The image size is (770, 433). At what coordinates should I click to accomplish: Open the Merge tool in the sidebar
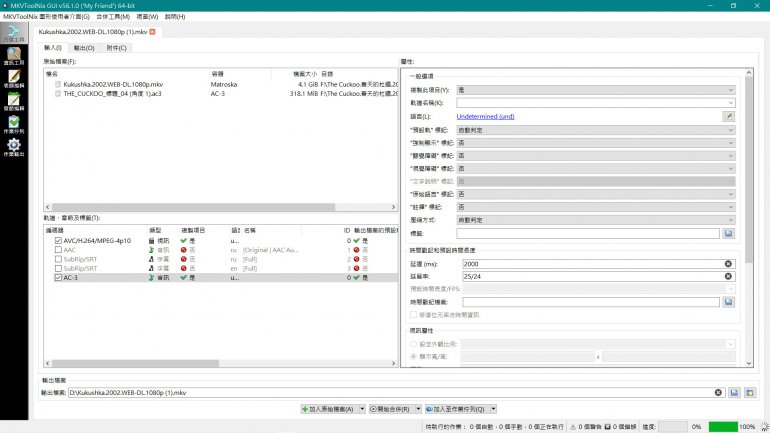point(14,33)
